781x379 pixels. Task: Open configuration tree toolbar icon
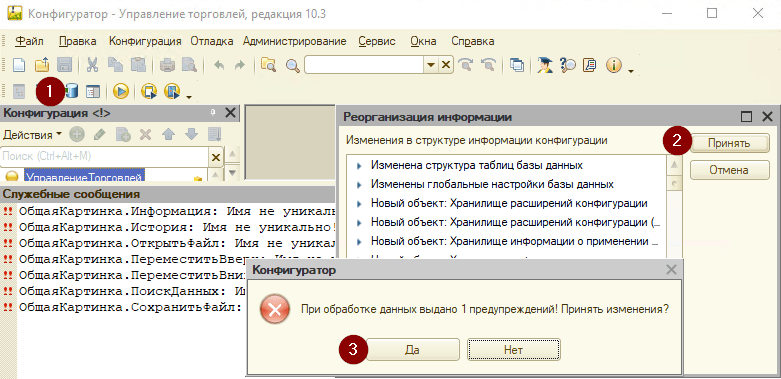pyautogui.click(x=19, y=91)
